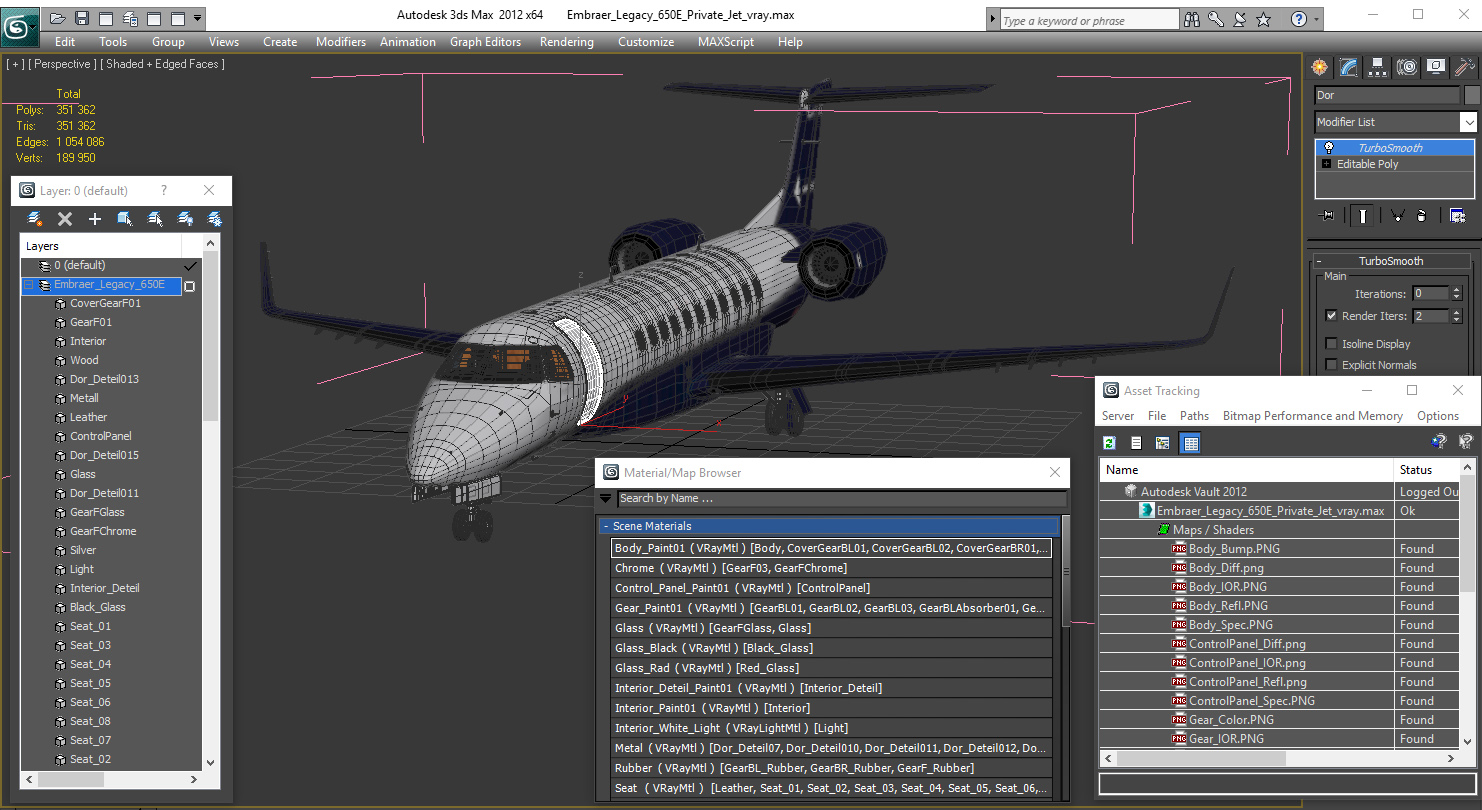Enable Explicit Normals checkbox

pos(1331,365)
